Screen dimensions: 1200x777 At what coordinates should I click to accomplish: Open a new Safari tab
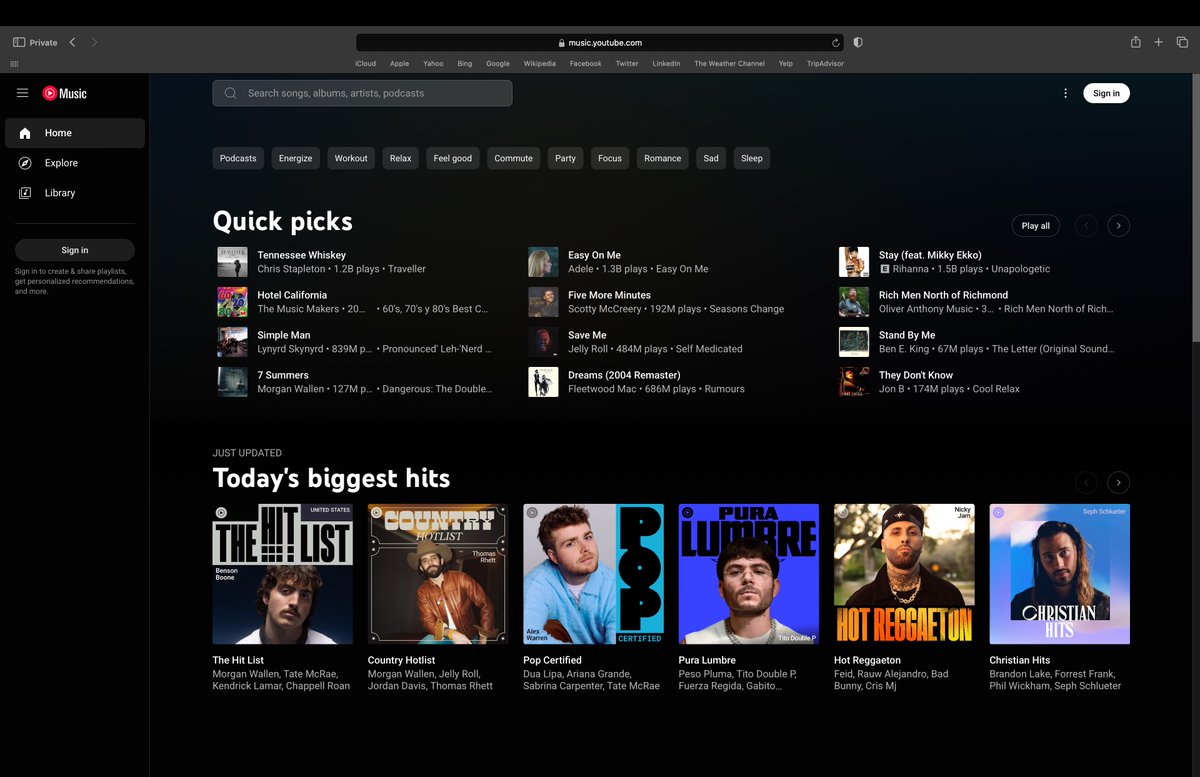pyautogui.click(x=1158, y=42)
